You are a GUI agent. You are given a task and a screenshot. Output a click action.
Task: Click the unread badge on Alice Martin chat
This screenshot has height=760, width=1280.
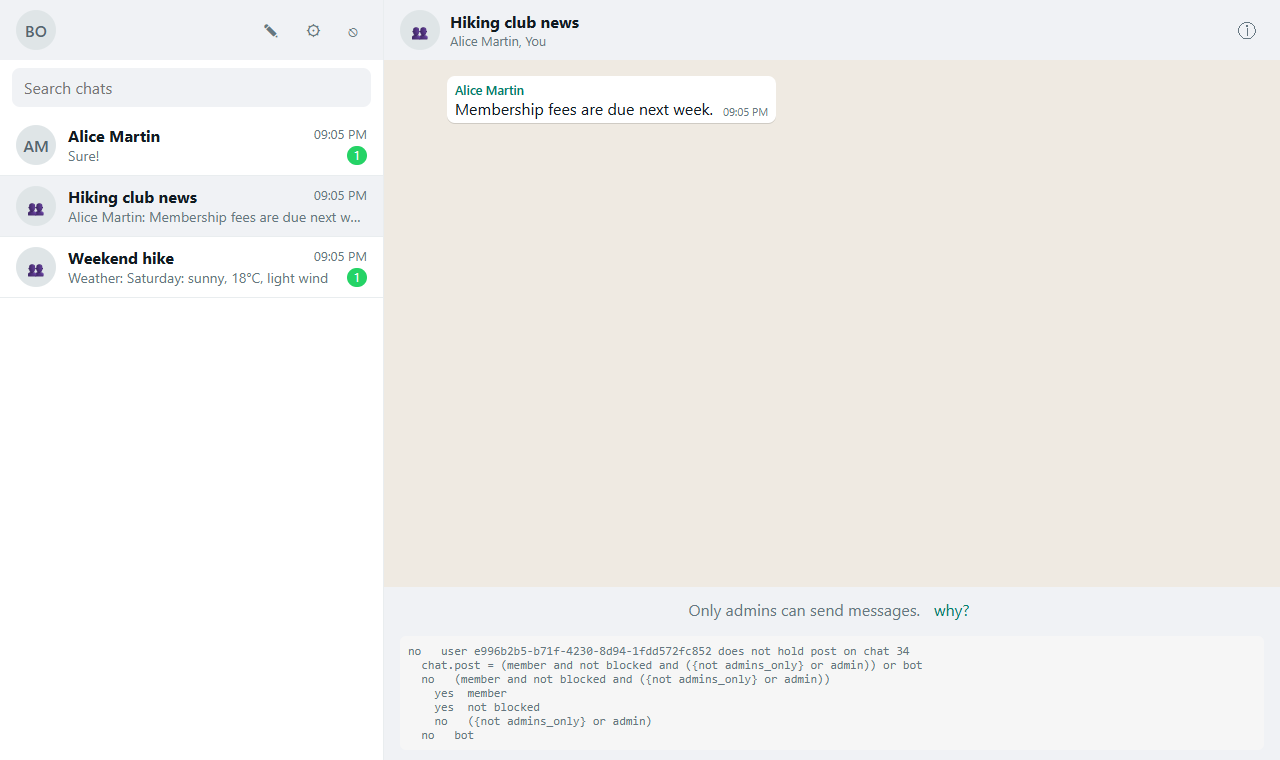click(357, 156)
